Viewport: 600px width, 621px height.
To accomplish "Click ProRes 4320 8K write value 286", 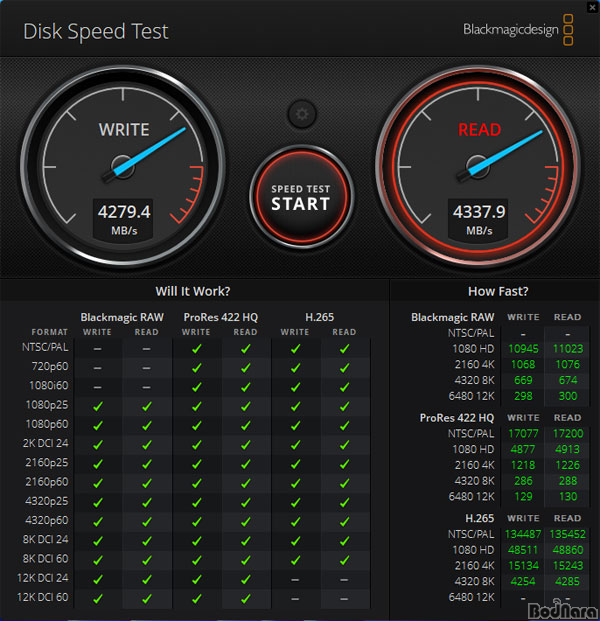I will (x=523, y=481).
